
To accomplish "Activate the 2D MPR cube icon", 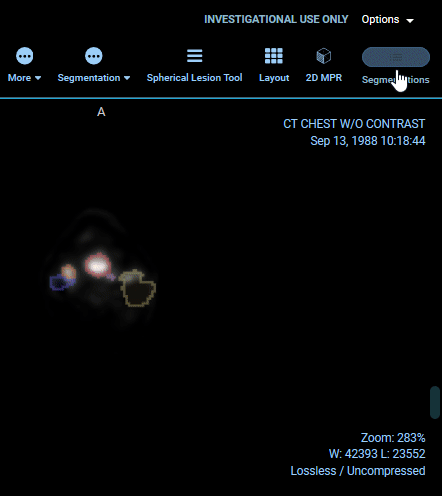I will point(324,56).
